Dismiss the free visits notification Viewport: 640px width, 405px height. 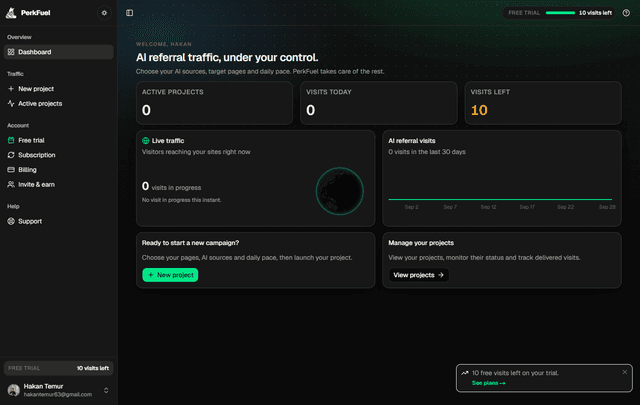click(x=624, y=372)
